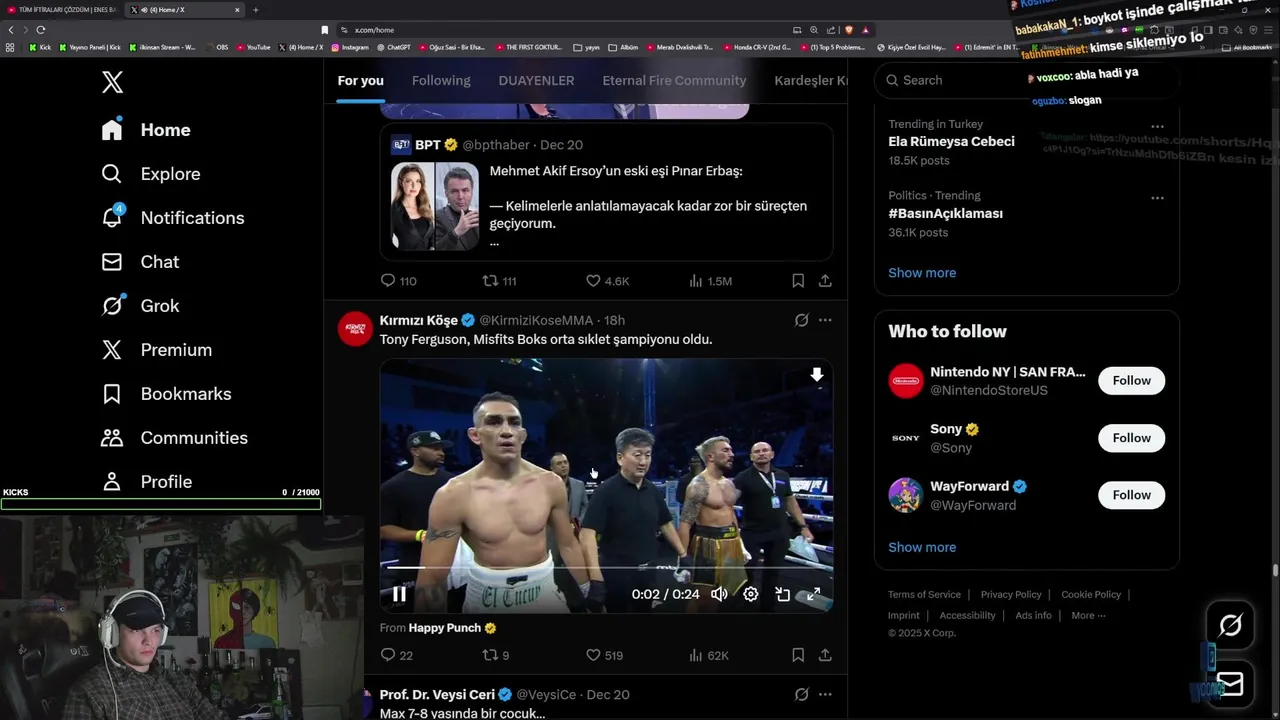Viewport: 1280px width, 720px height.
Task: Open Grok in the sidebar
Action: (x=140, y=306)
